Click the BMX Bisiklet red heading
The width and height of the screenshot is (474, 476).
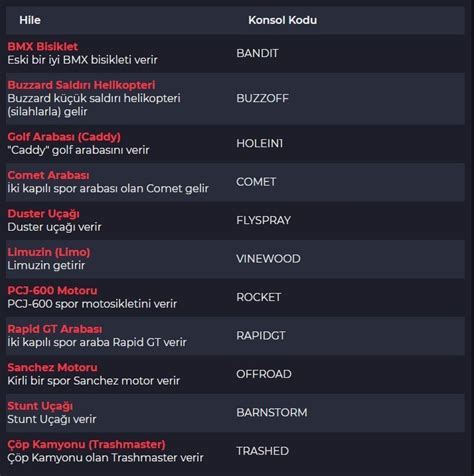click(x=43, y=46)
